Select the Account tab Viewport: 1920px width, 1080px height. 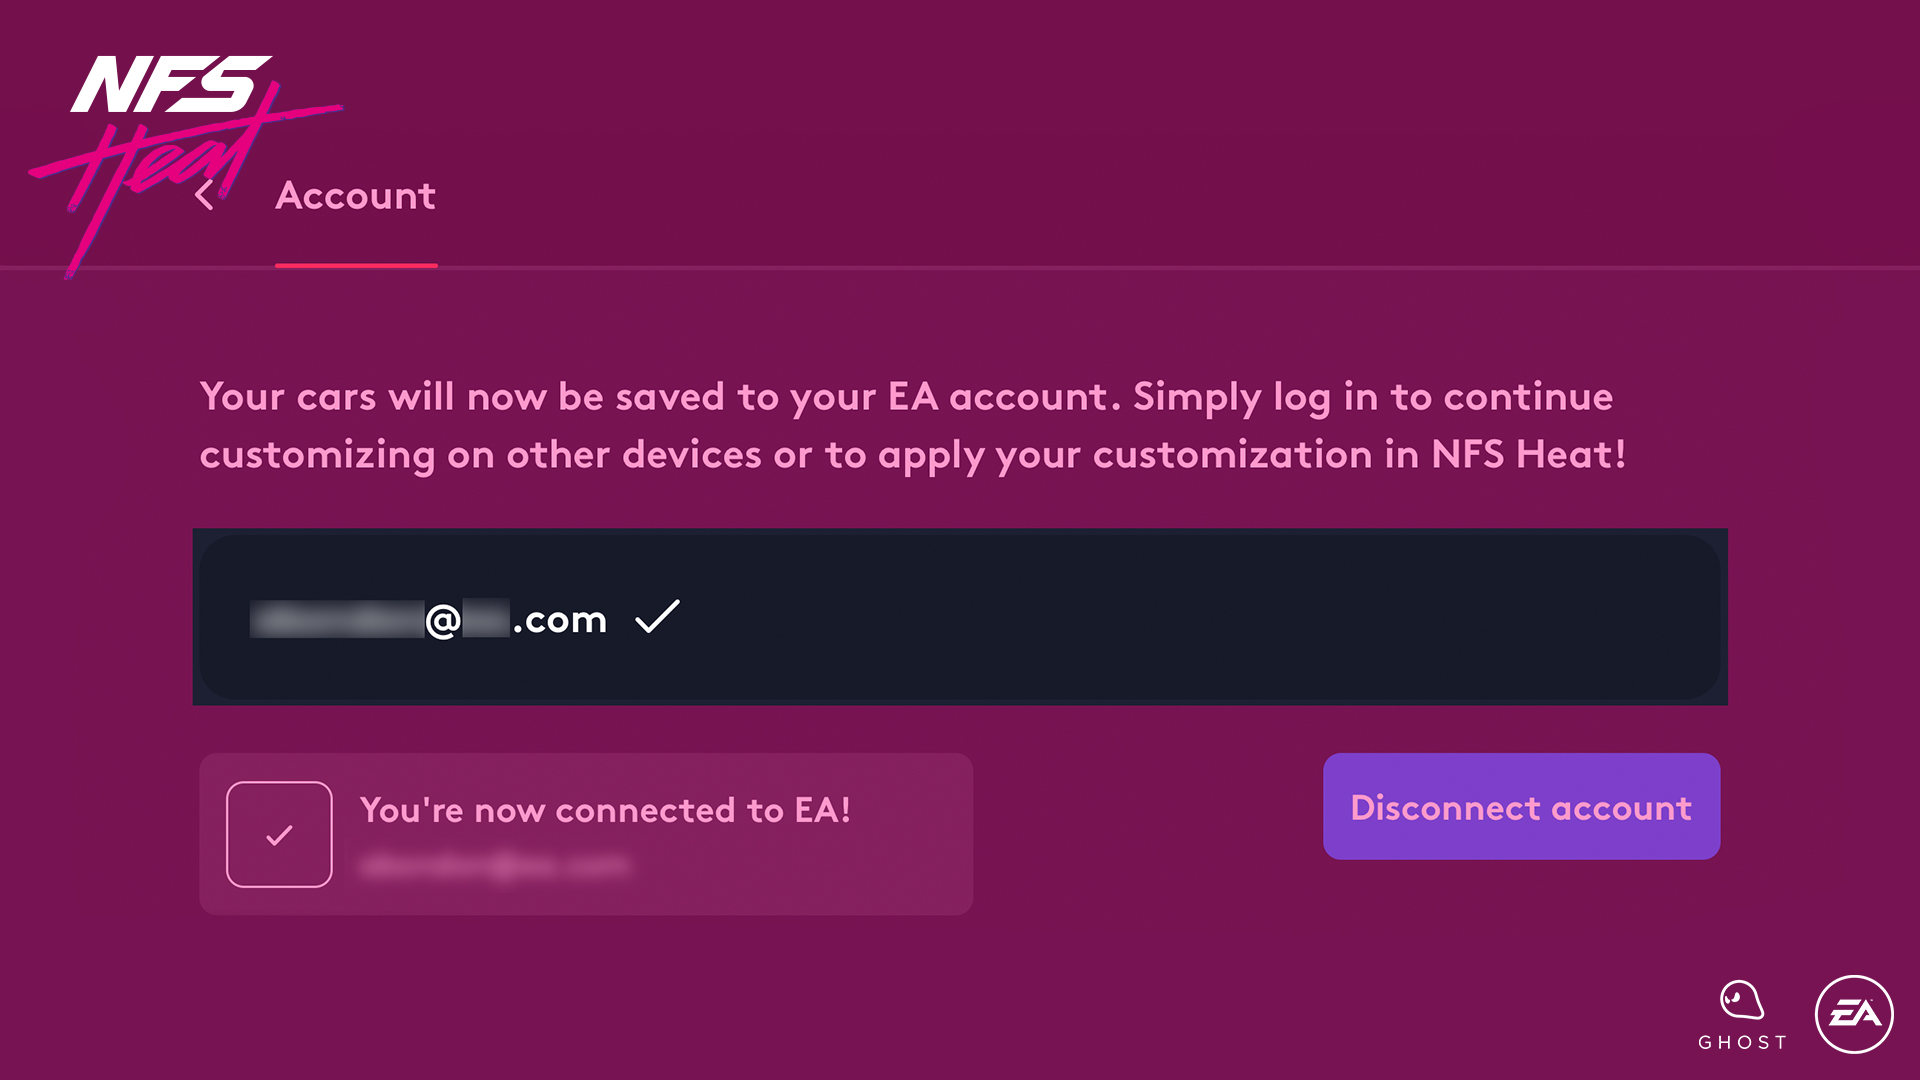point(355,196)
